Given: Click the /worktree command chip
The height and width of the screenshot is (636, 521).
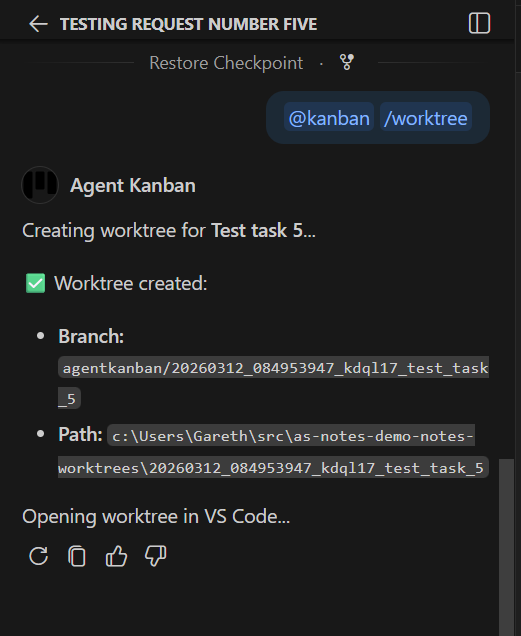Looking at the screenshot, I should (426, 118).
